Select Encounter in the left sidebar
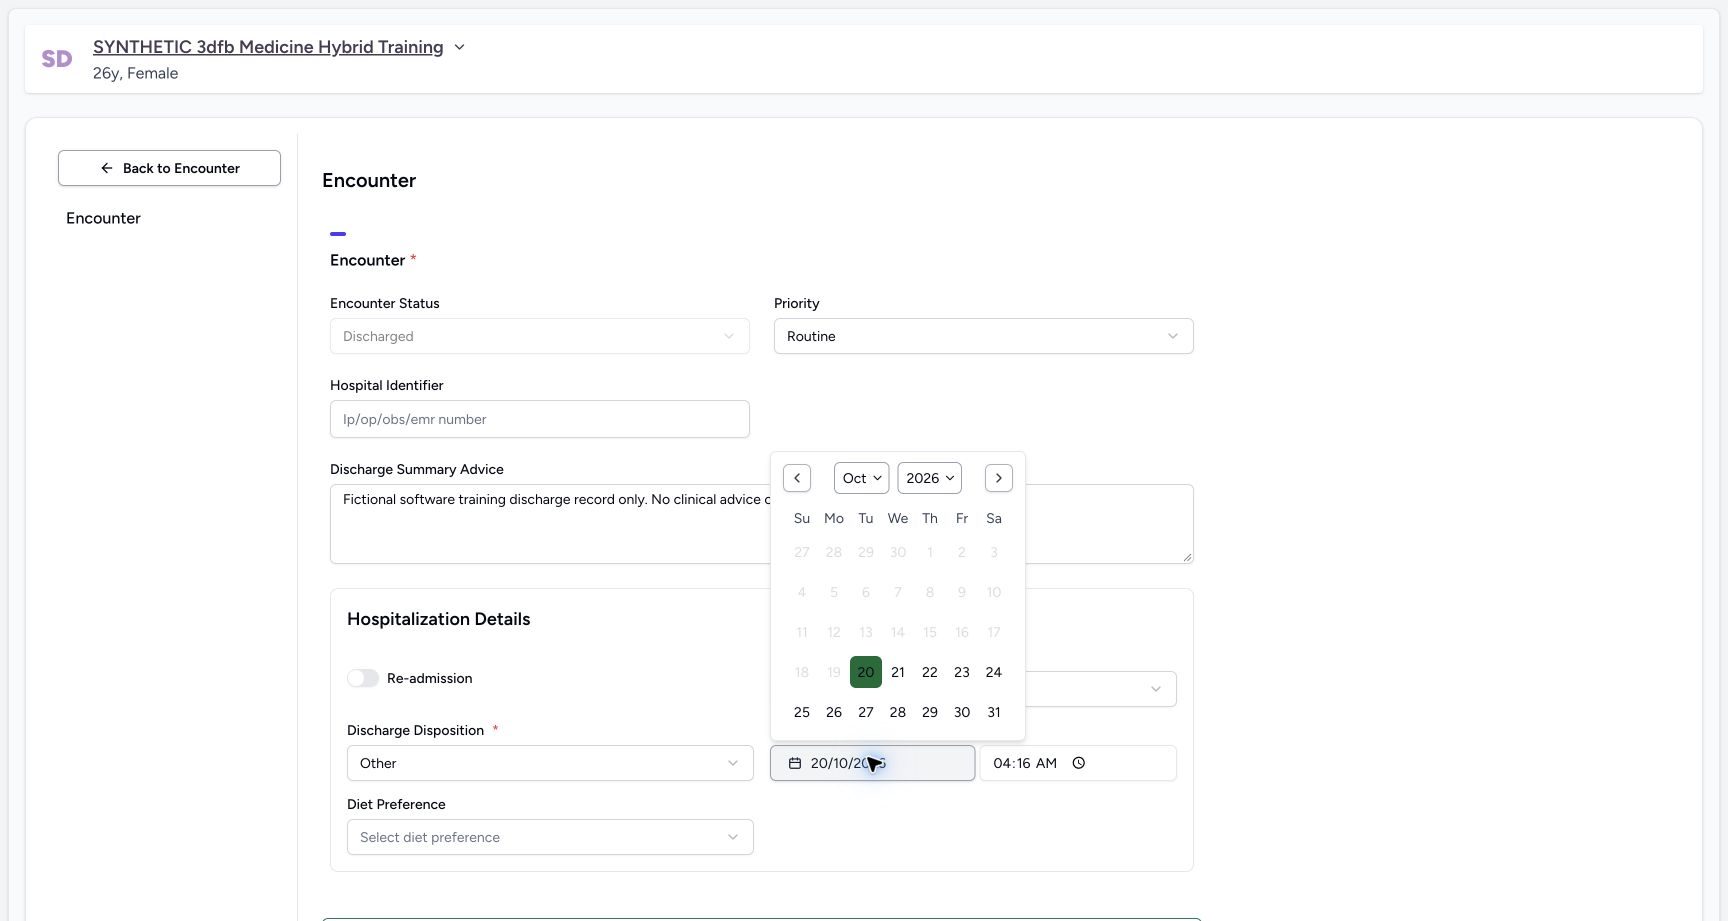The height and width of the screenshot is (921, 1728). click(x=103, y=218)
